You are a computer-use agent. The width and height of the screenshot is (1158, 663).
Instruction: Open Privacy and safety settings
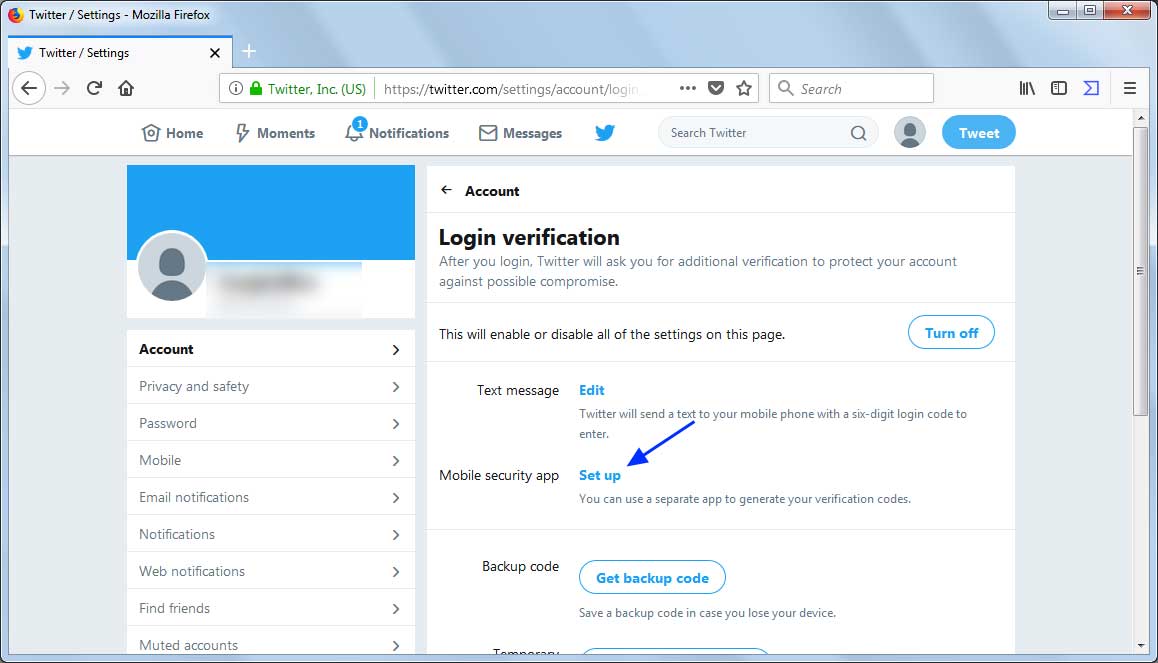tap(270, 386)
